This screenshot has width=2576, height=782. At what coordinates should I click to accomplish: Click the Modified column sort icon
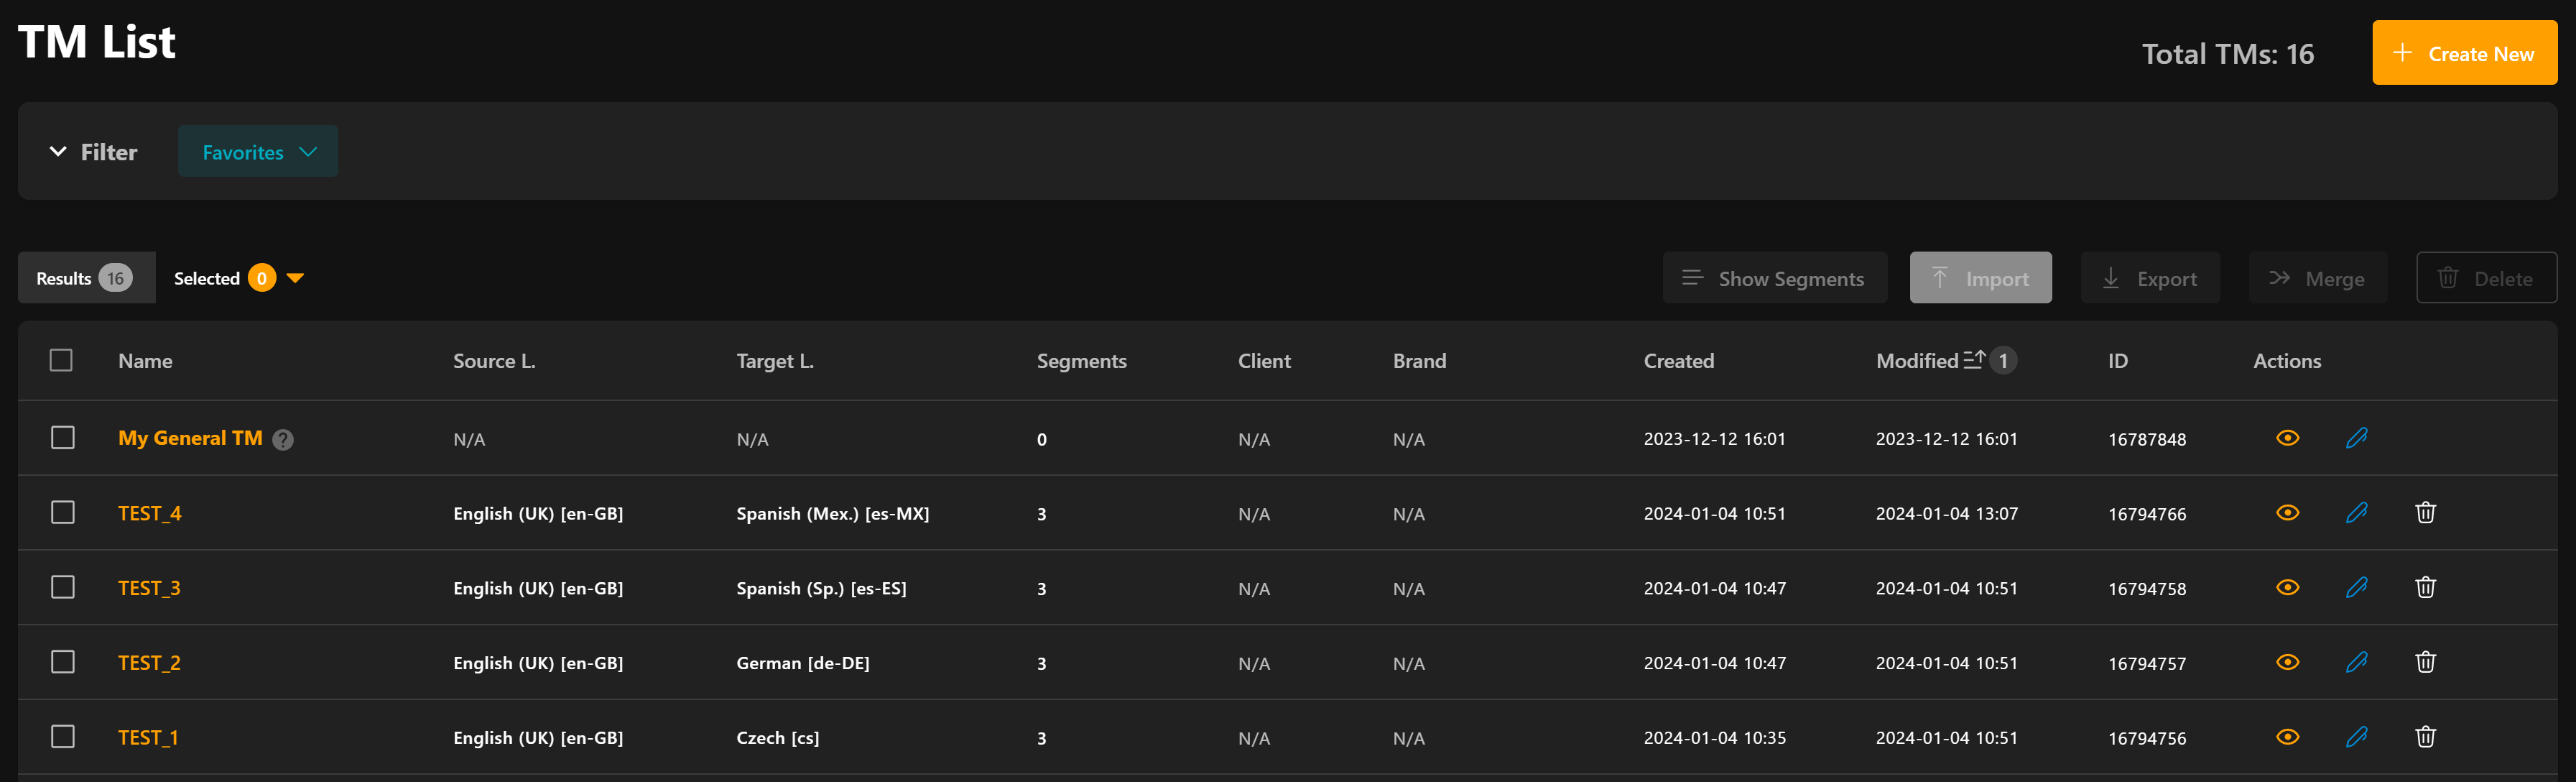tap(1974, 360)
